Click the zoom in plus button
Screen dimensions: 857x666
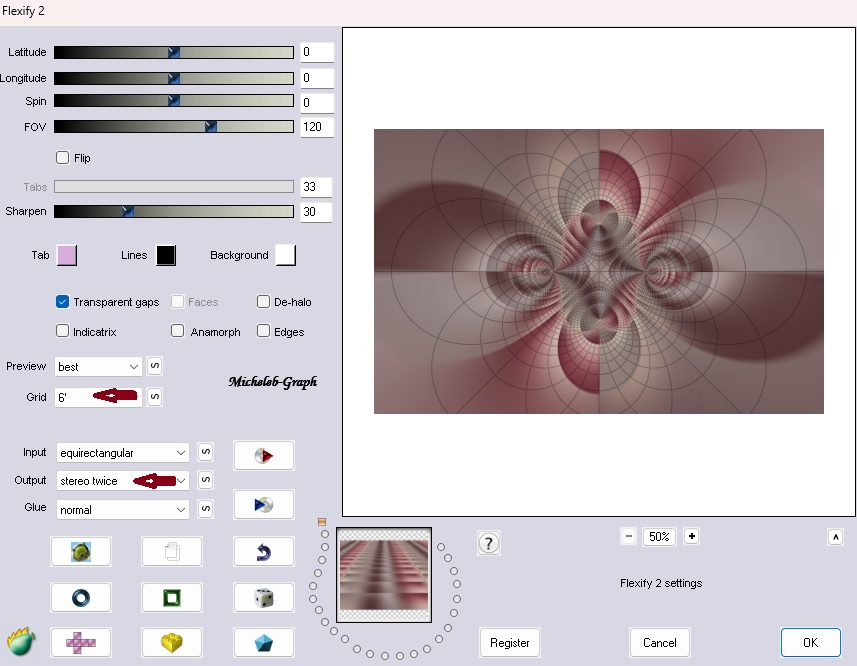[691, 536]
